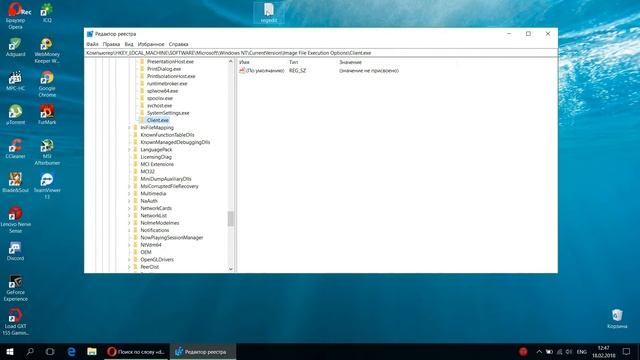Launch ICQ from the desktop
The image size is (640, 360).
point(47,13)
